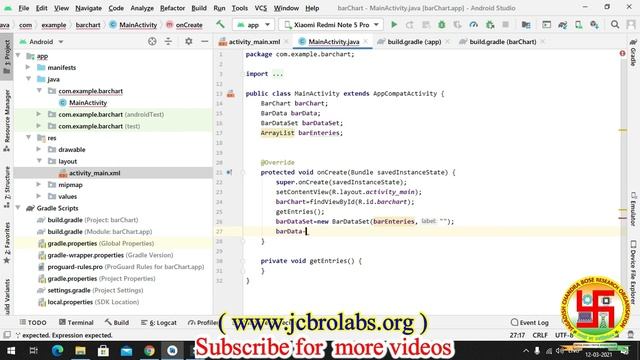Screen dimensions: 640x360
Task: Expand the manifests folder
Action: pyautogui.click(x=28, y=67)
